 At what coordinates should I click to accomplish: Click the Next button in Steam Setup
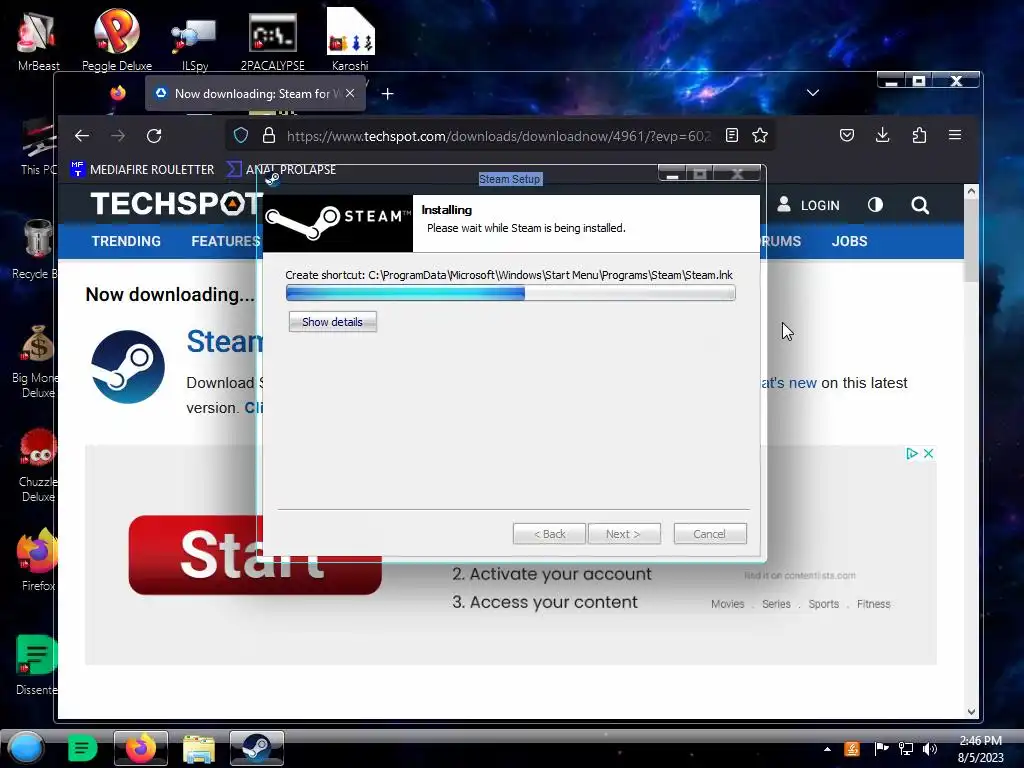(x=624, y=534)
